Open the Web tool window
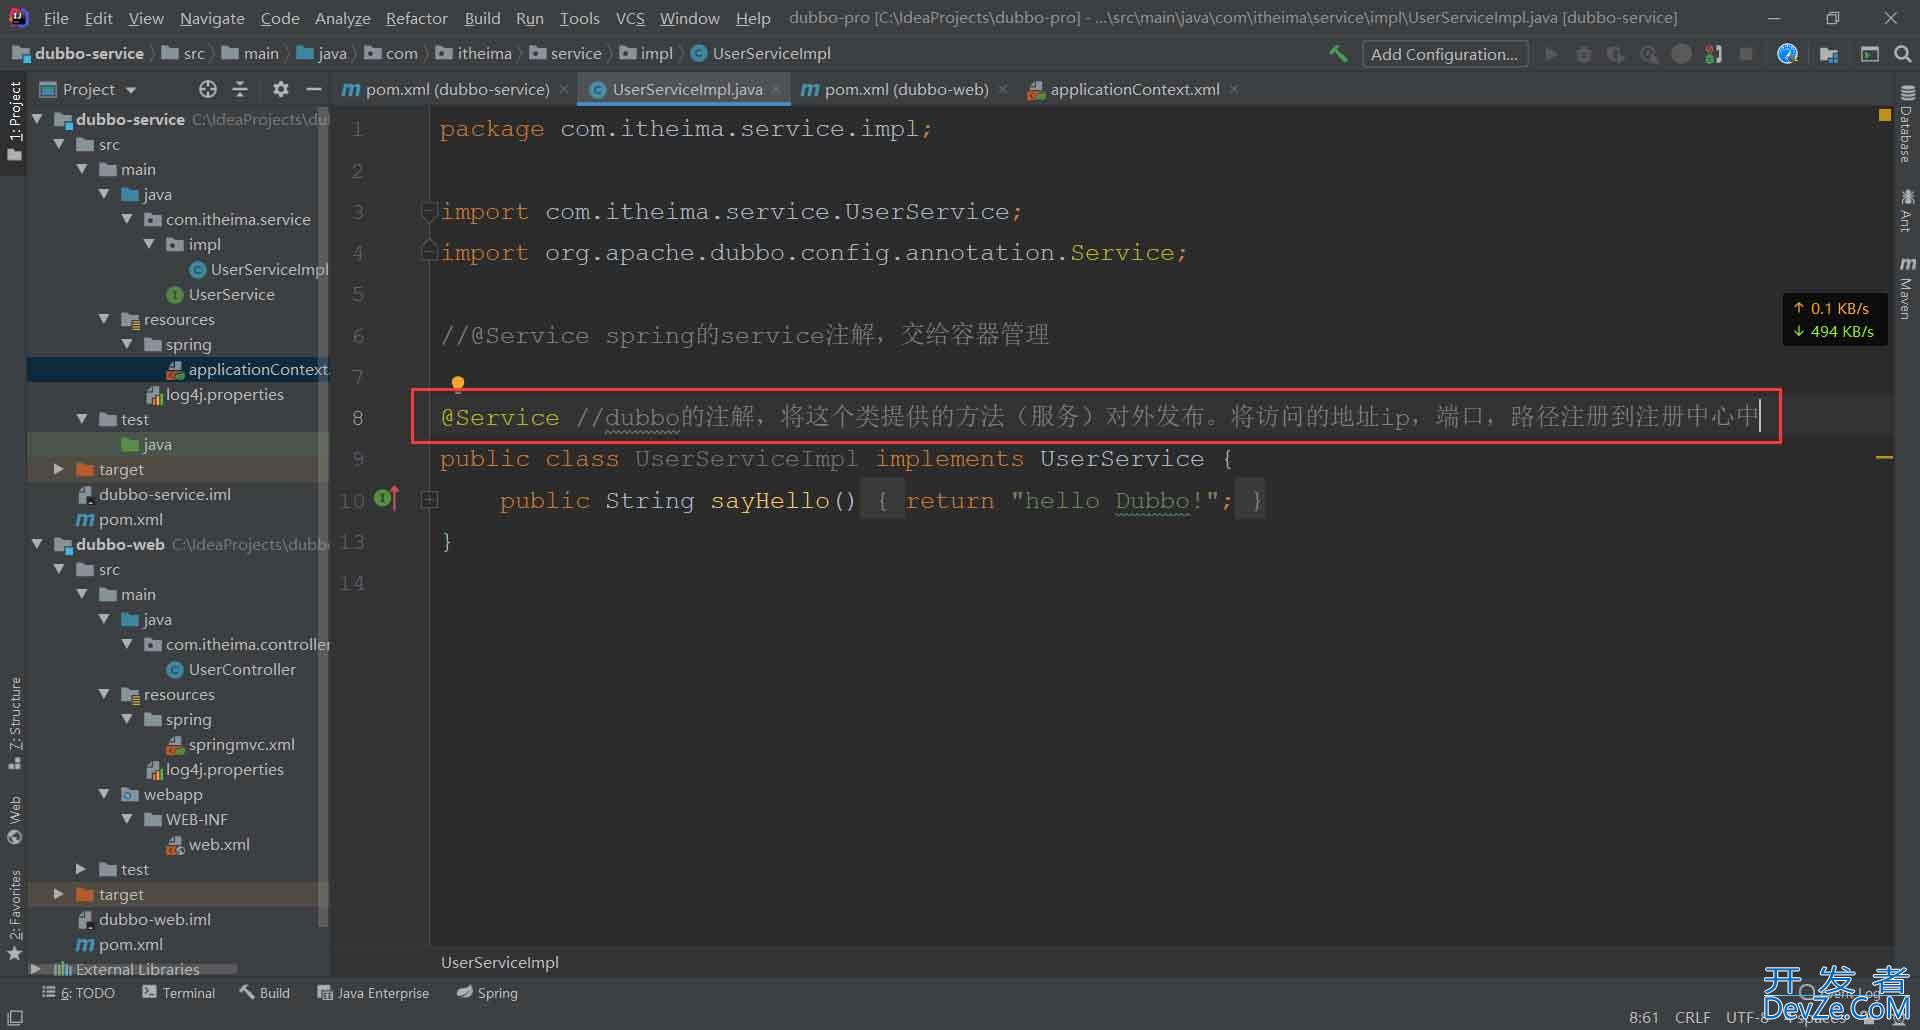 (15, 820)
